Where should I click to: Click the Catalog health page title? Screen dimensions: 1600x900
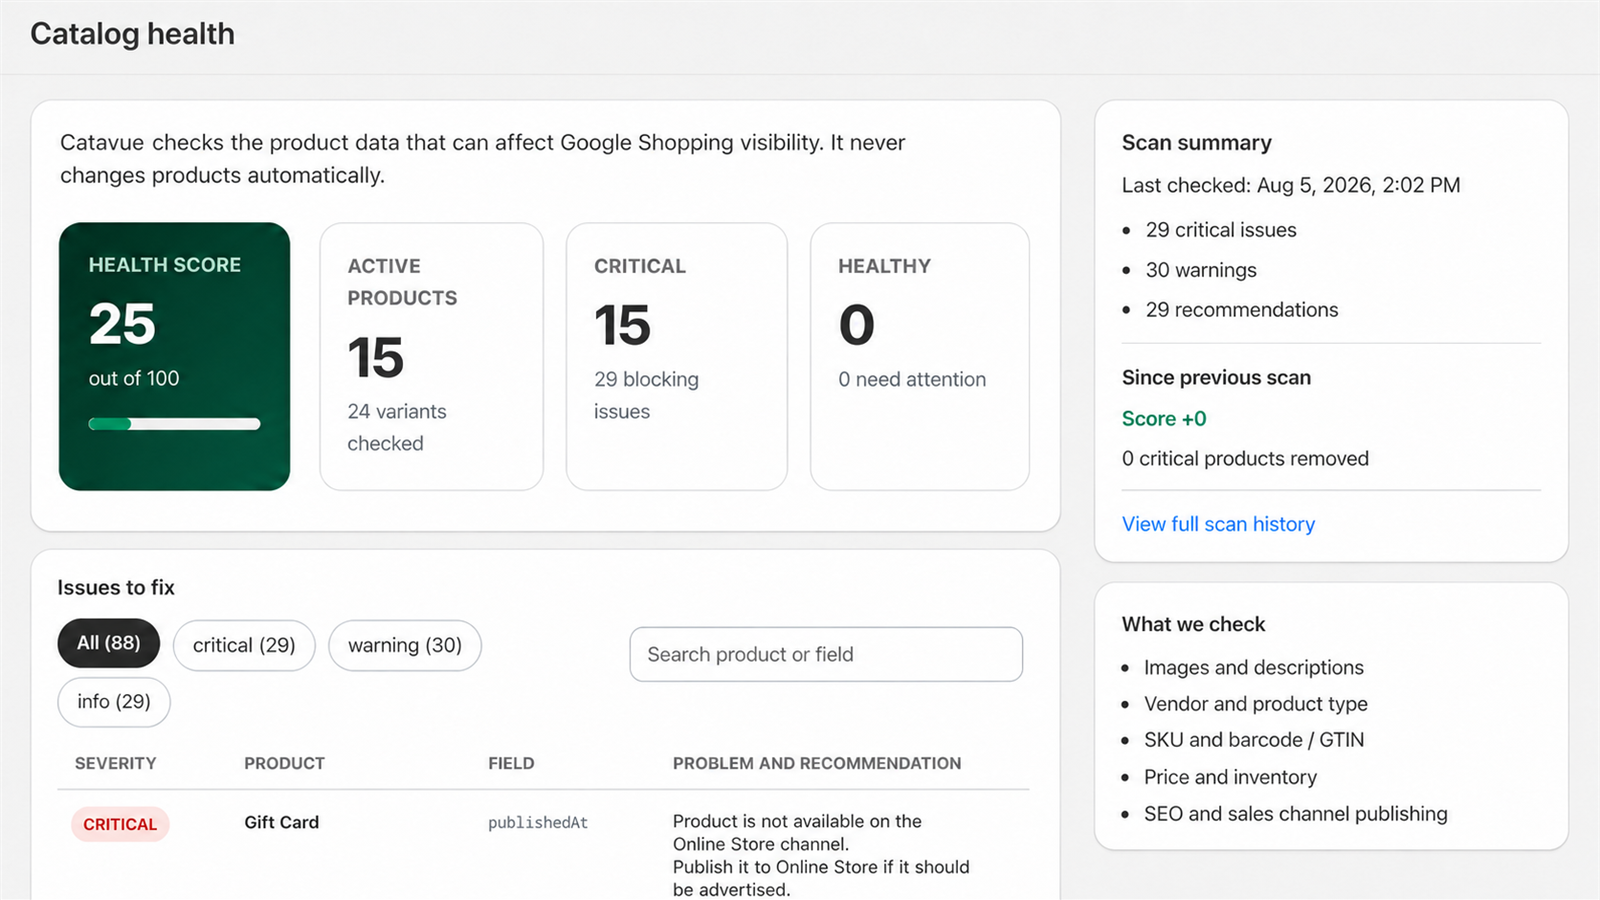pos(132,34)
